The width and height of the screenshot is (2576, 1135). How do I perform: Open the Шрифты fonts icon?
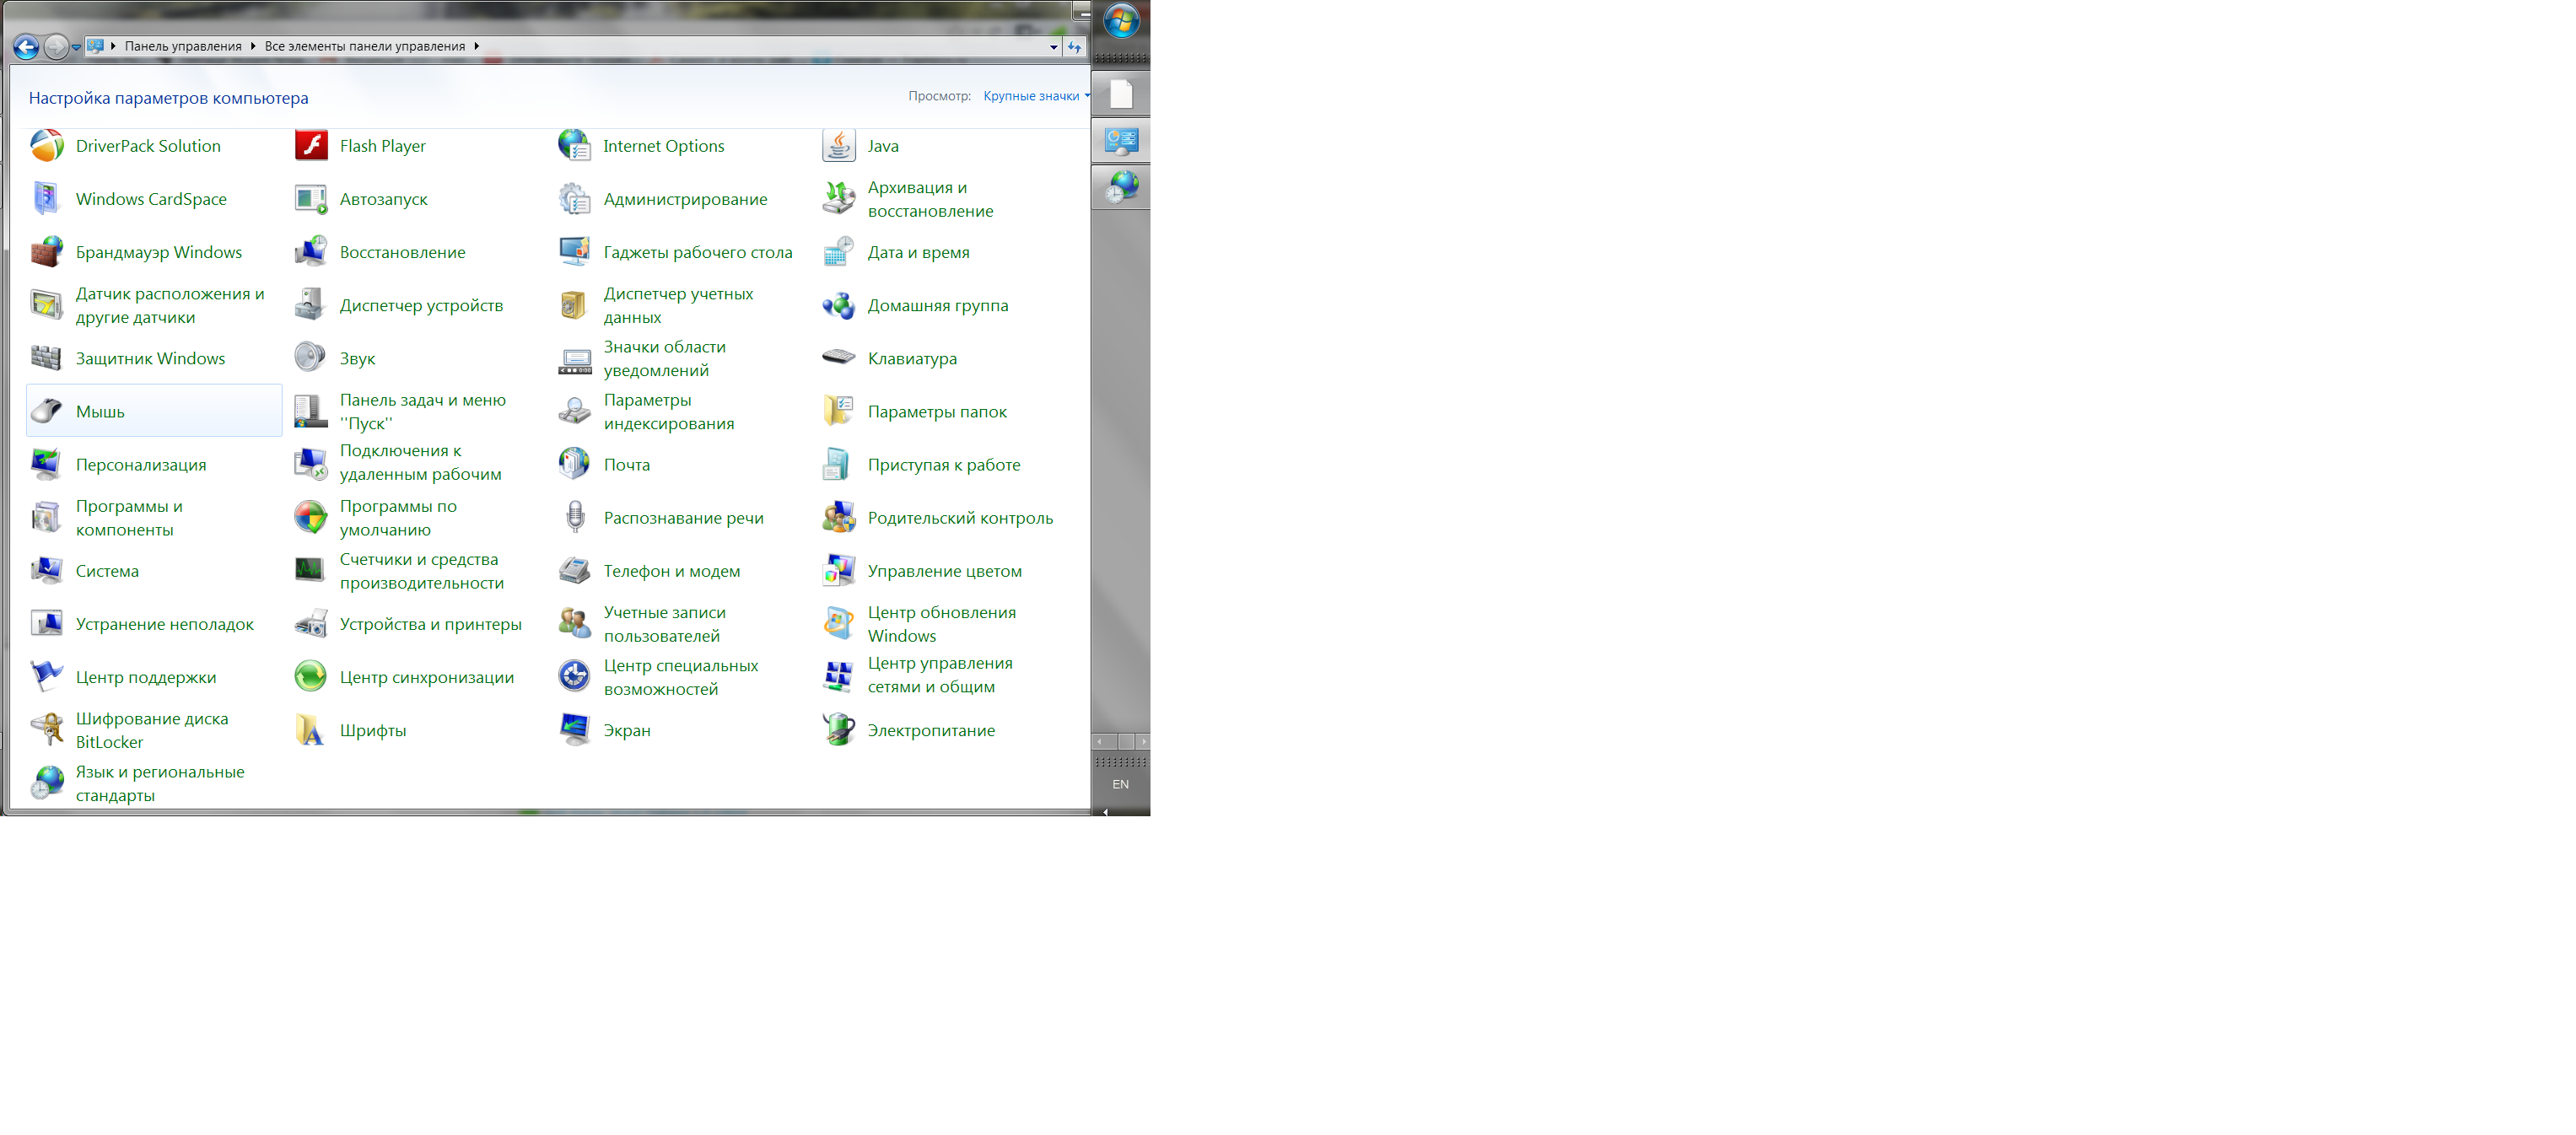(311, 730)
